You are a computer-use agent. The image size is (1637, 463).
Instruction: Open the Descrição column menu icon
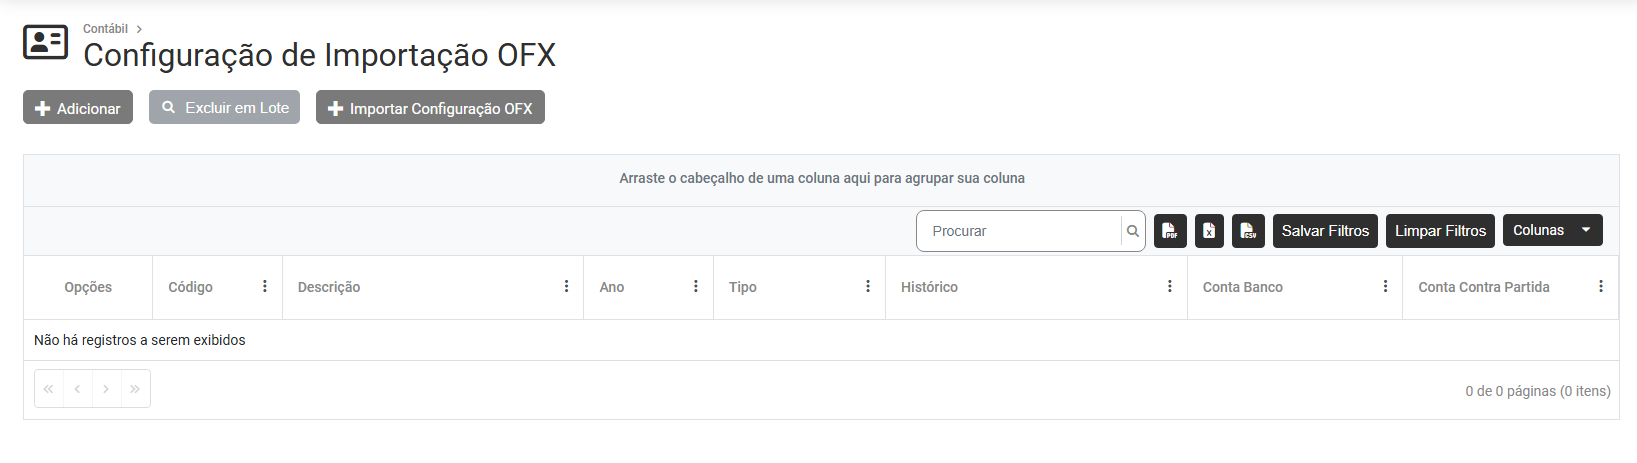[566, 287]
